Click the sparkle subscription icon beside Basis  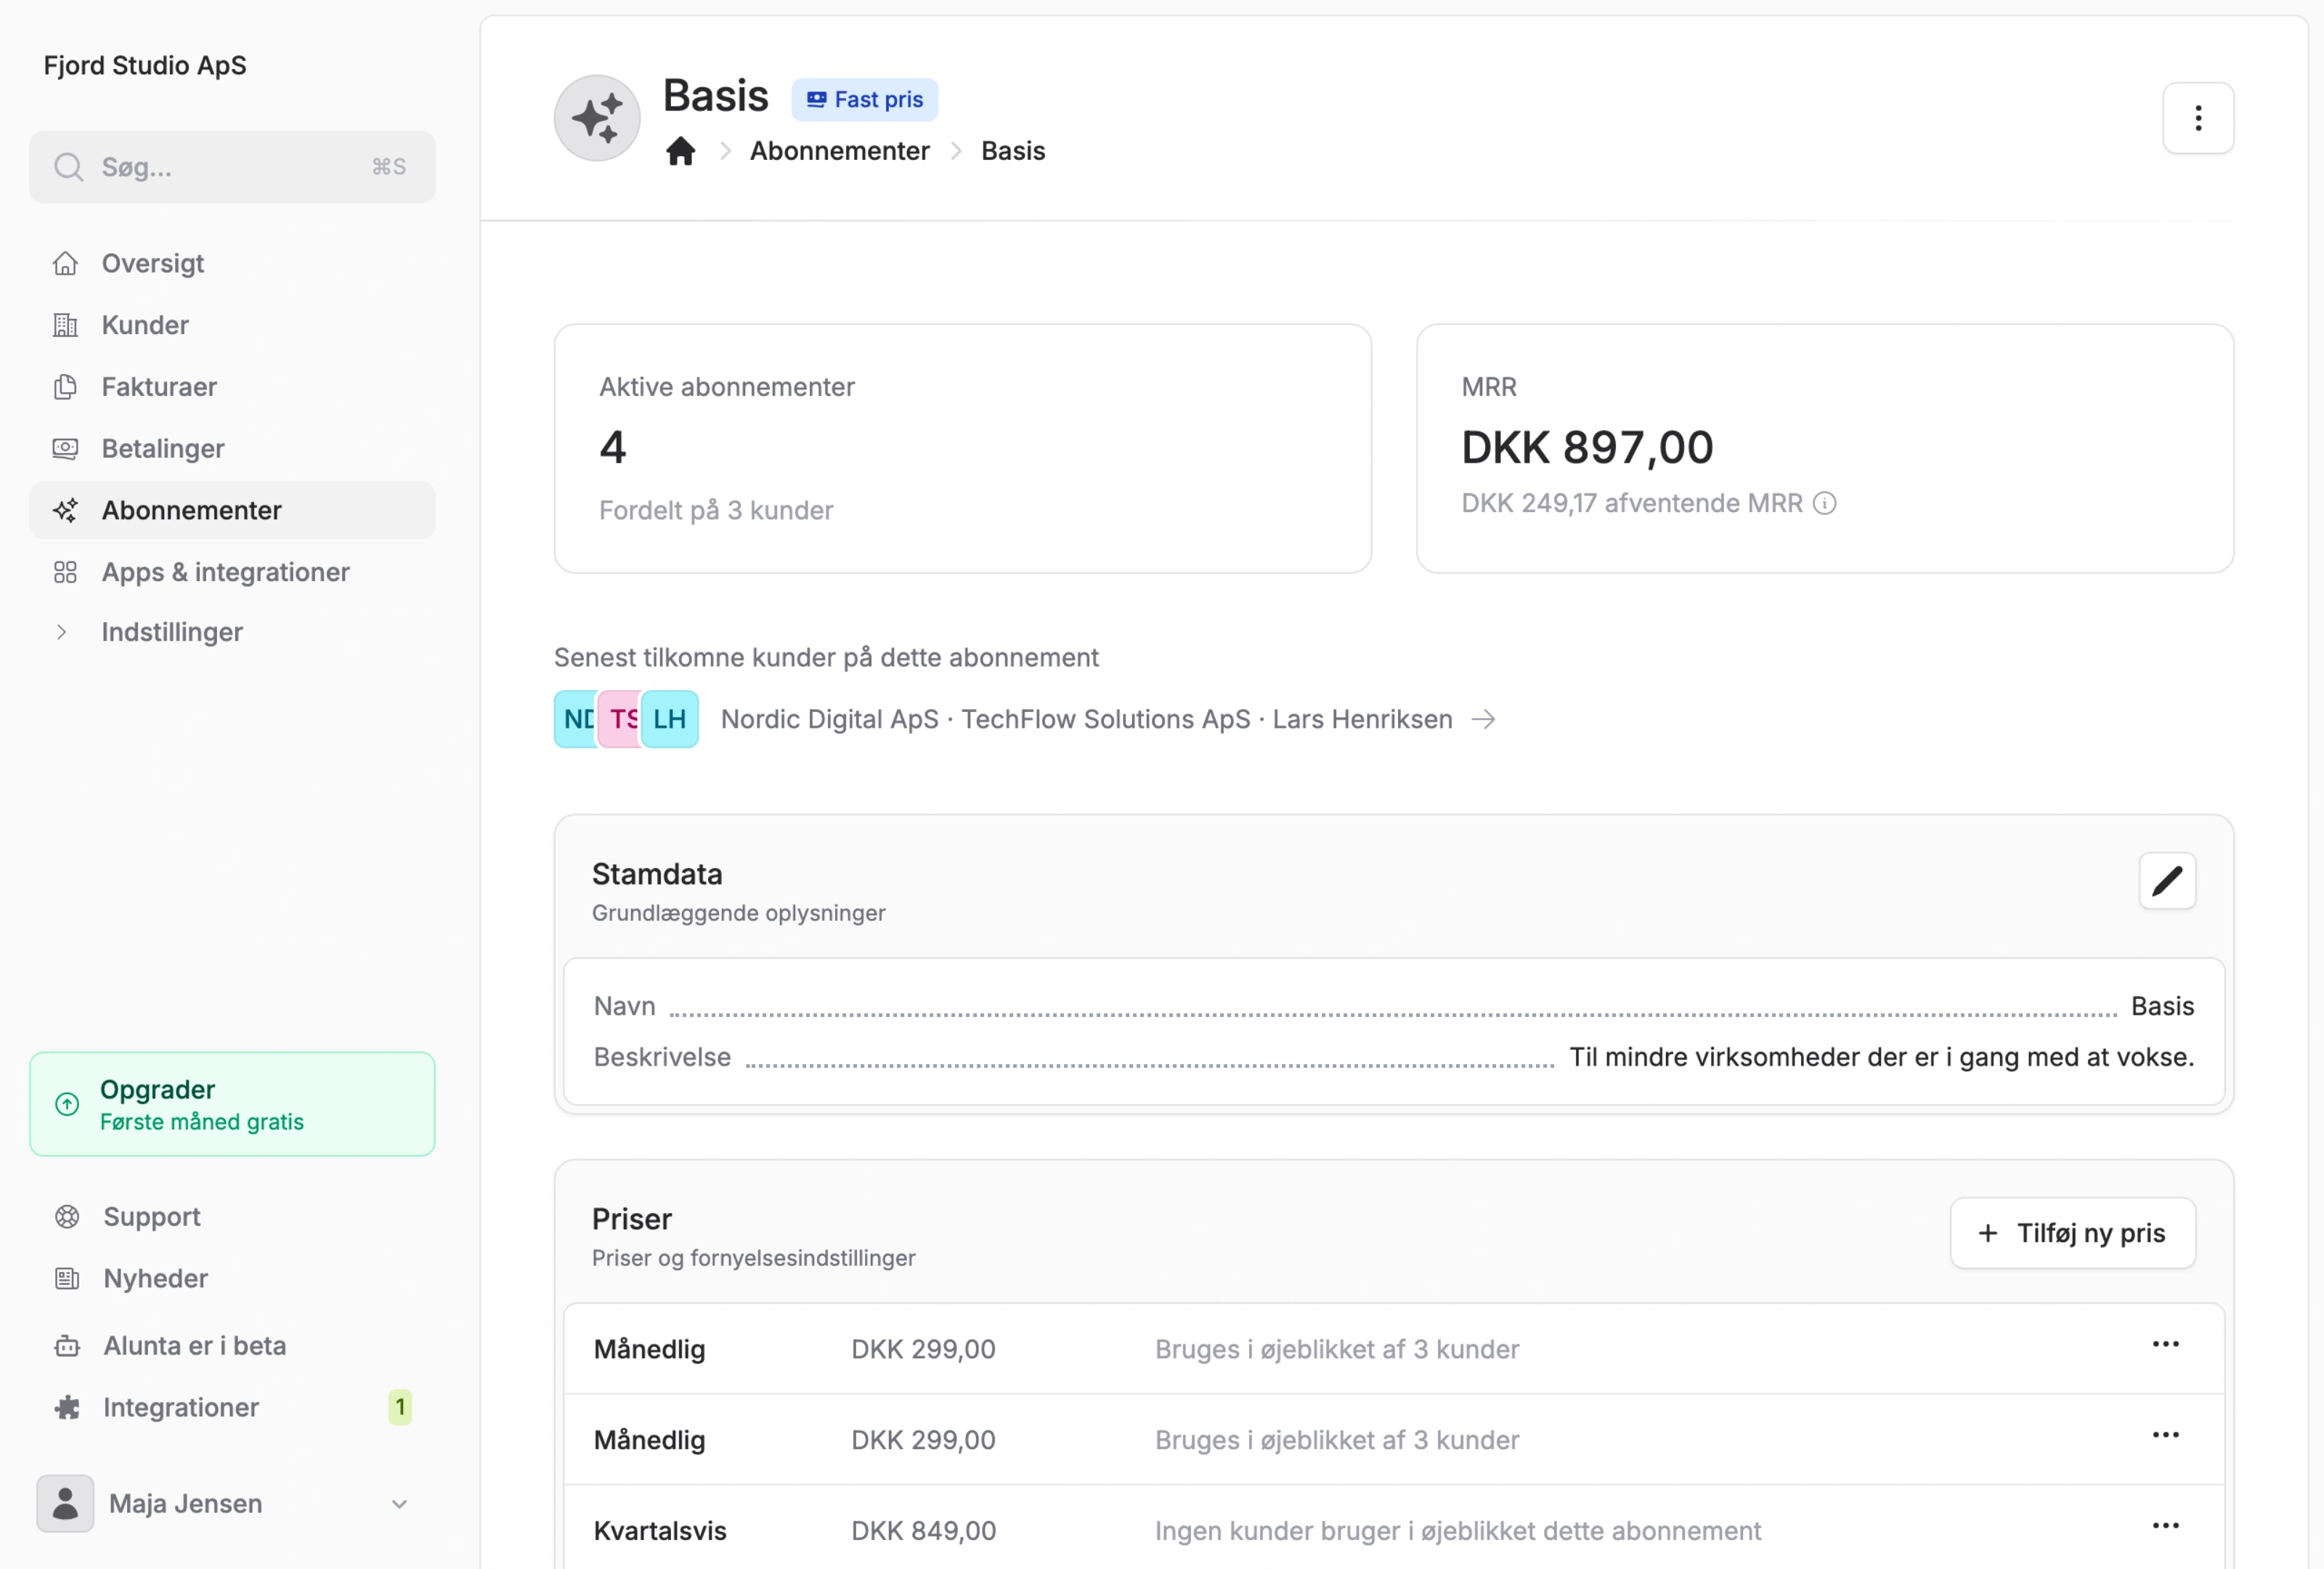pos(597,118)
